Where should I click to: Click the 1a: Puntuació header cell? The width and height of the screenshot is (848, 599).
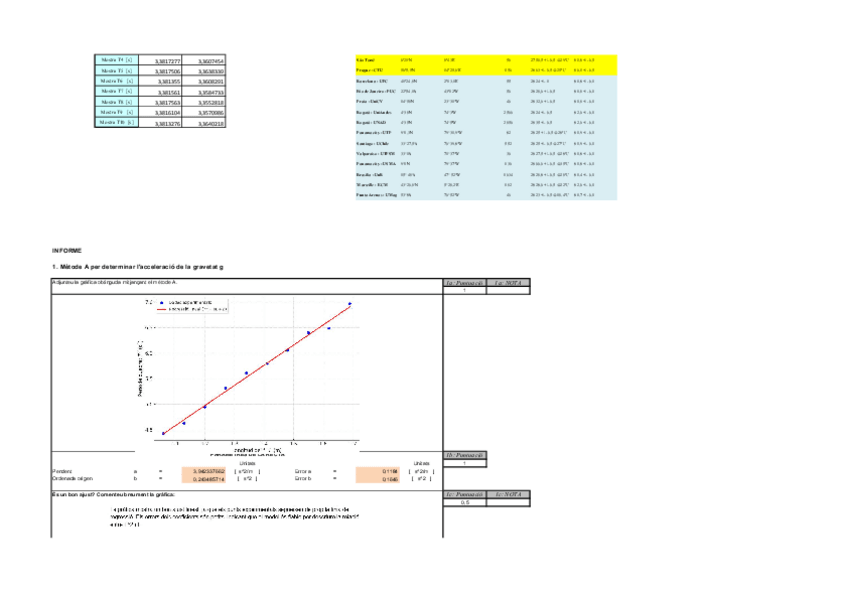pos(465,283)
